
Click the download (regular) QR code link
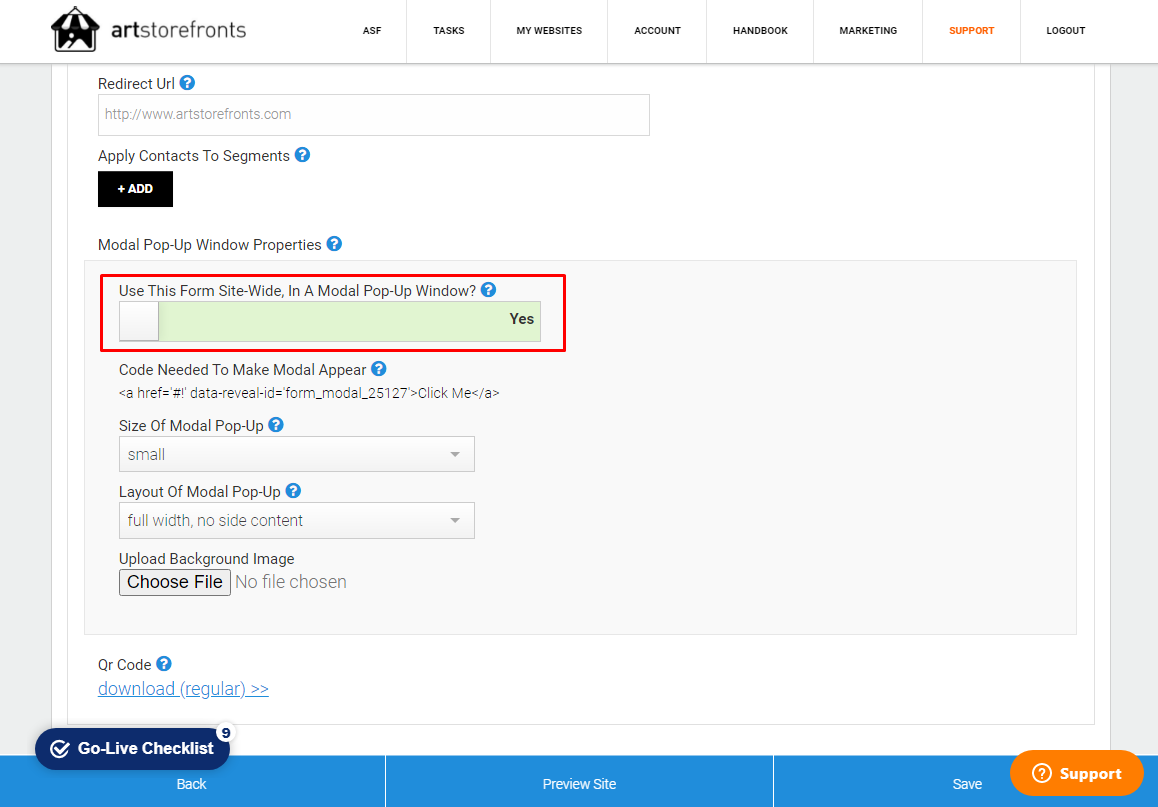click(x=183, y=689)
